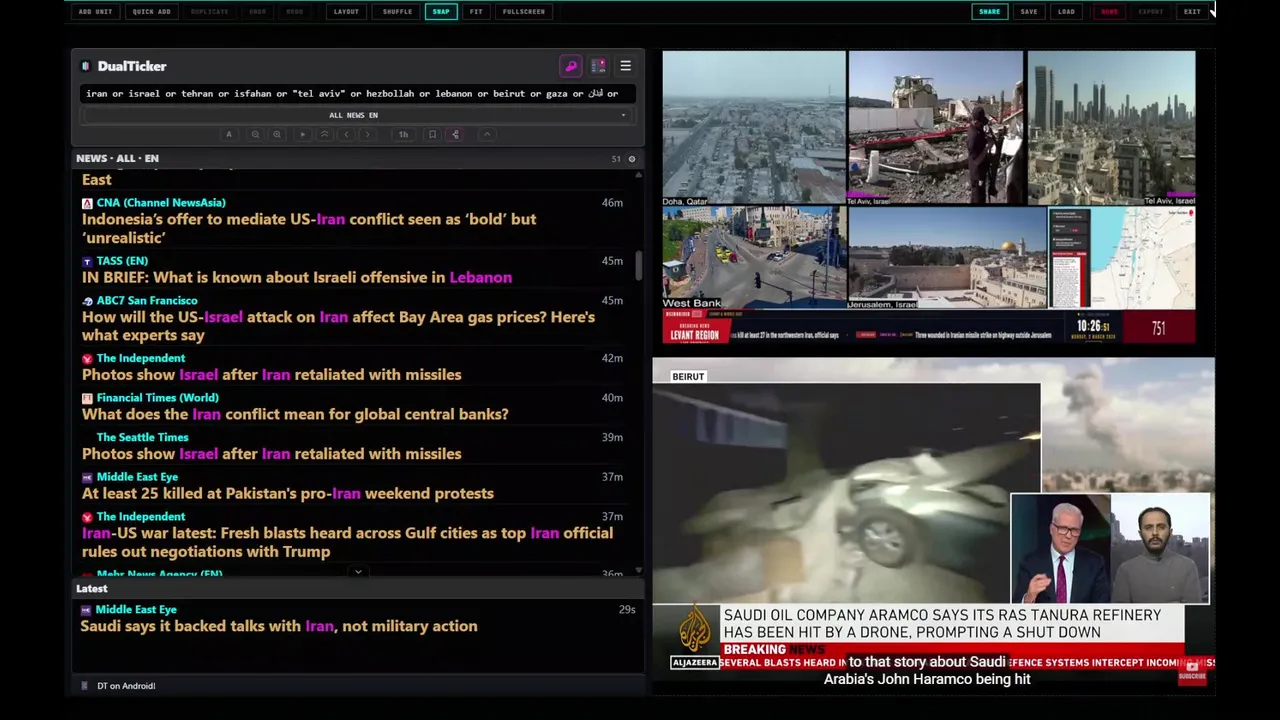Select the Doha, Qatar webcam thumbnail
This screenshot has width=1280, height=720.
pos(753,128)
